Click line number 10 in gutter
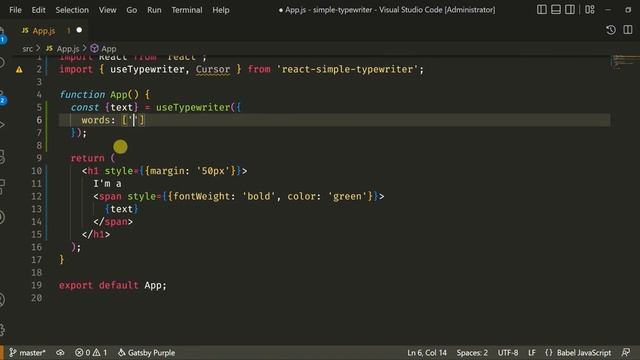The height and width of the screenshot is (360, 640). (36, 171)
